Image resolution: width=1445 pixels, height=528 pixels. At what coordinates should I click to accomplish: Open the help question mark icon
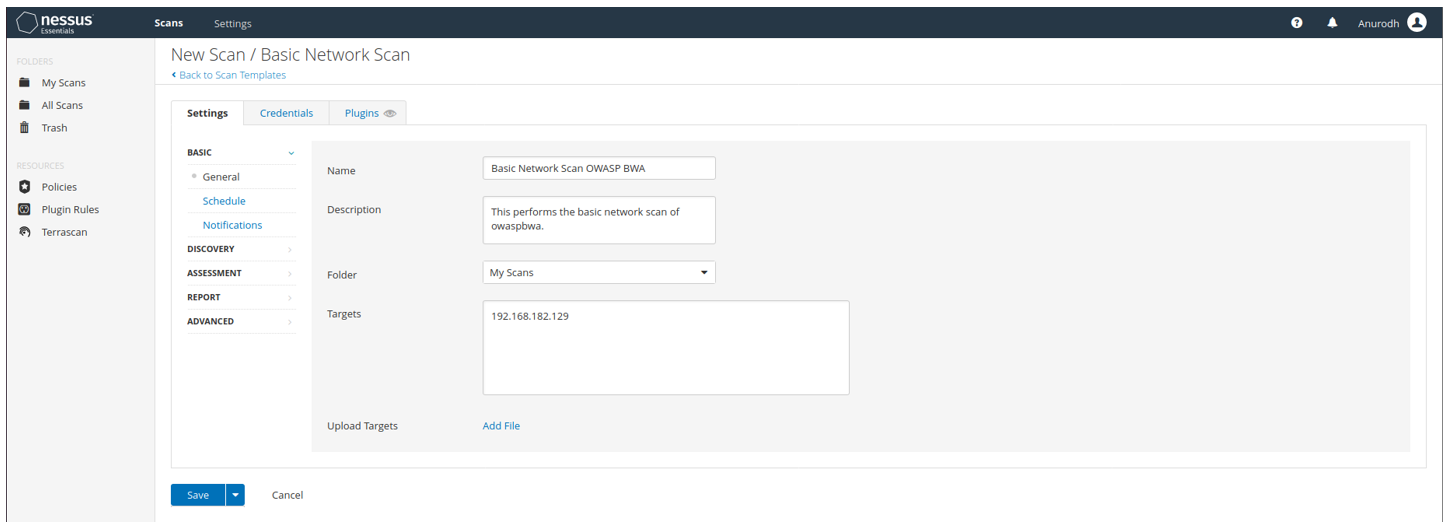click(1297, 23)
